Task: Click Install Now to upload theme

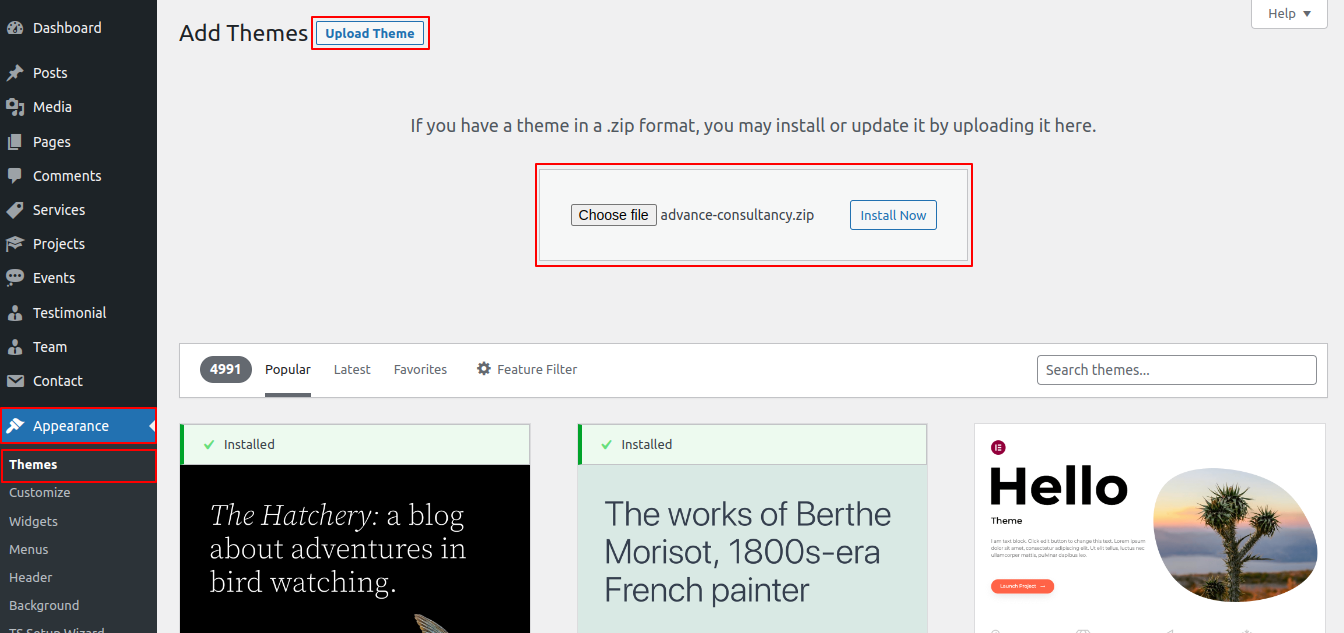Action: click(893, 215)
